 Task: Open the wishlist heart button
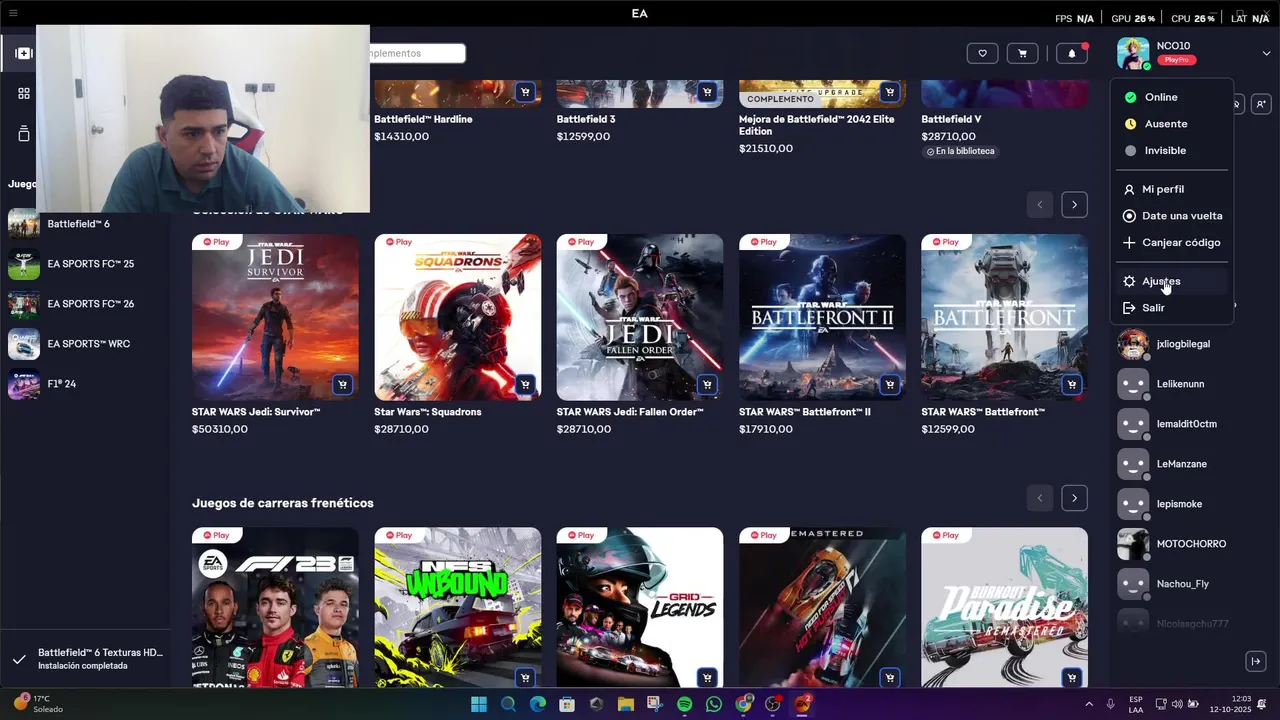coord(982,53)
